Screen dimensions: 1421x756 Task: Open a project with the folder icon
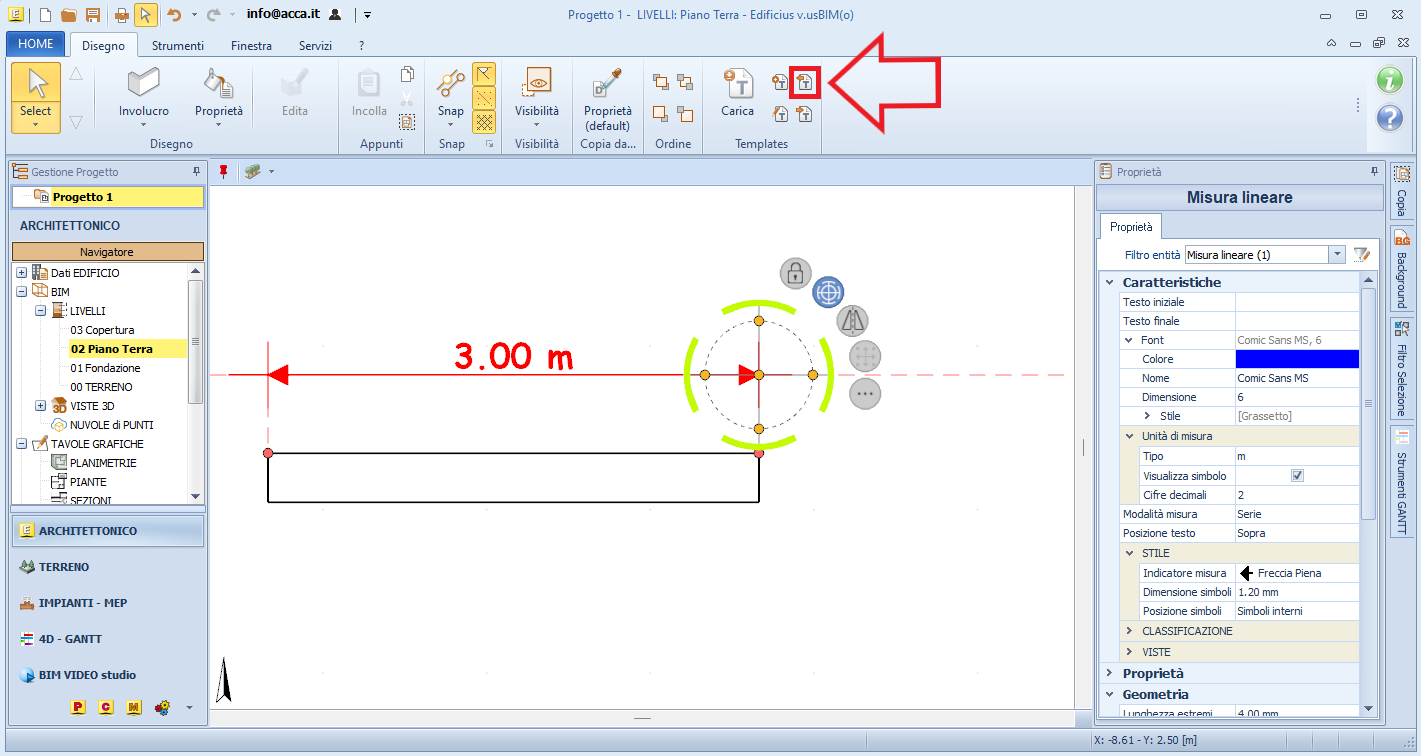[69, 15]
